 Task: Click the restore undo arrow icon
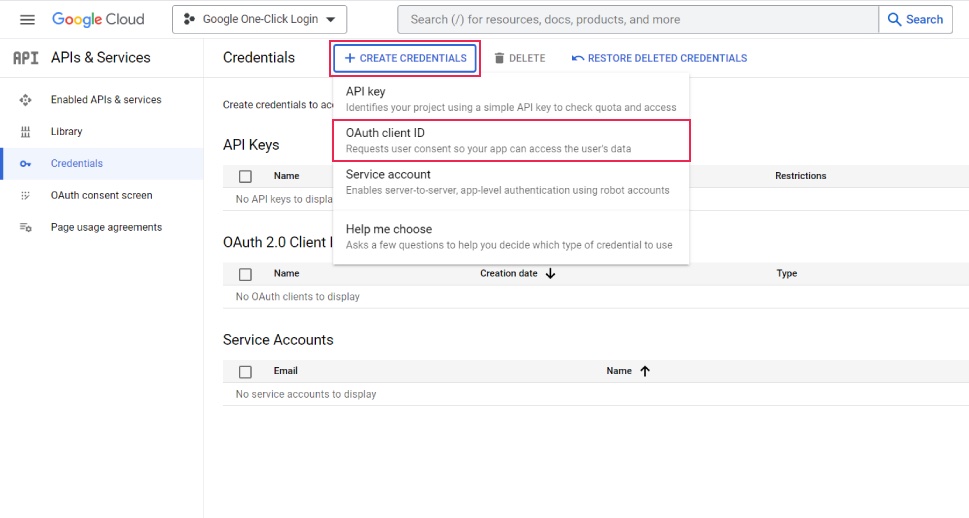click(578, 58)
